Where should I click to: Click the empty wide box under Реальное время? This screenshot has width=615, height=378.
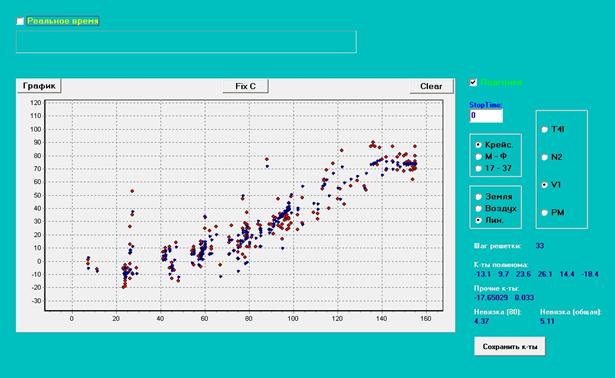tap(186, 42)
